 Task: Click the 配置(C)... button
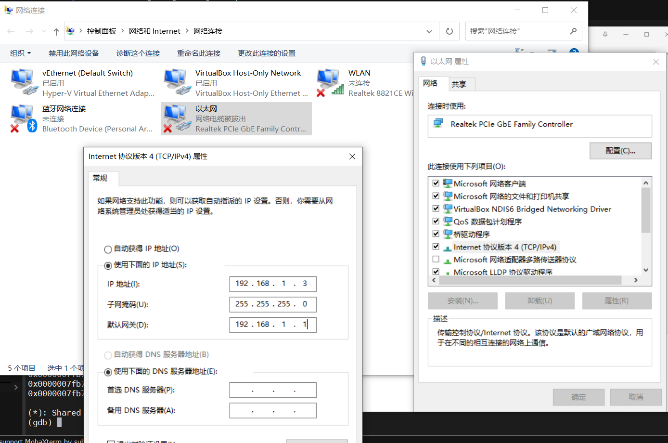coord(620,151)
